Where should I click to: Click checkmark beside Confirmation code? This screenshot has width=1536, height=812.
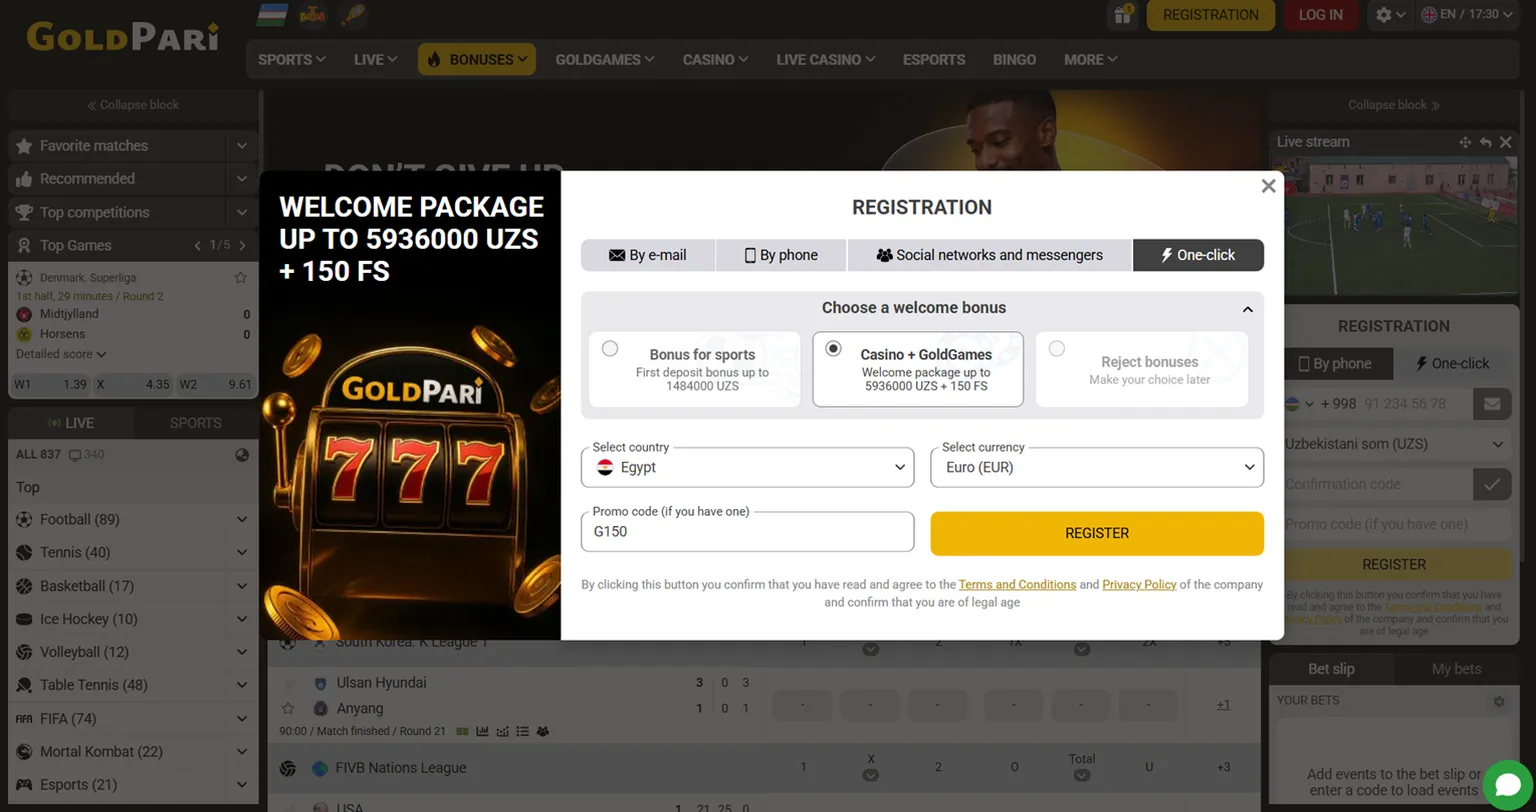click(1492, 484)
